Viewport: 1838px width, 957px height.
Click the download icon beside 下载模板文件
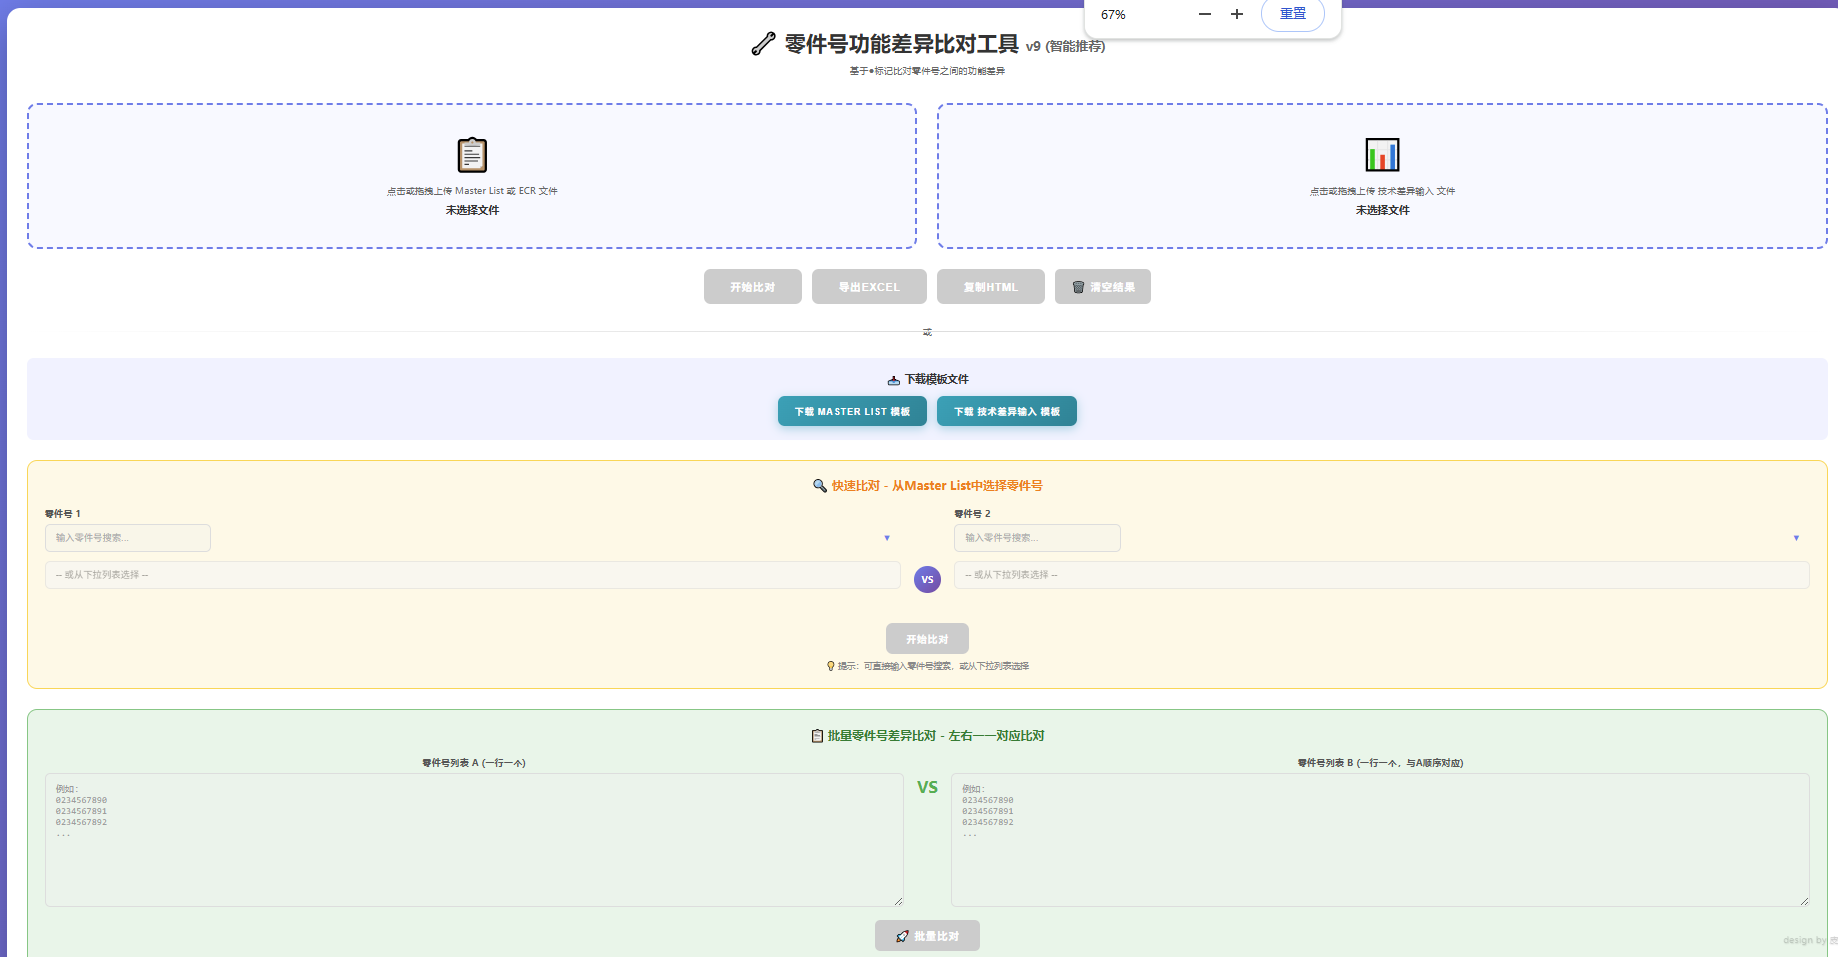coord(893,380)
